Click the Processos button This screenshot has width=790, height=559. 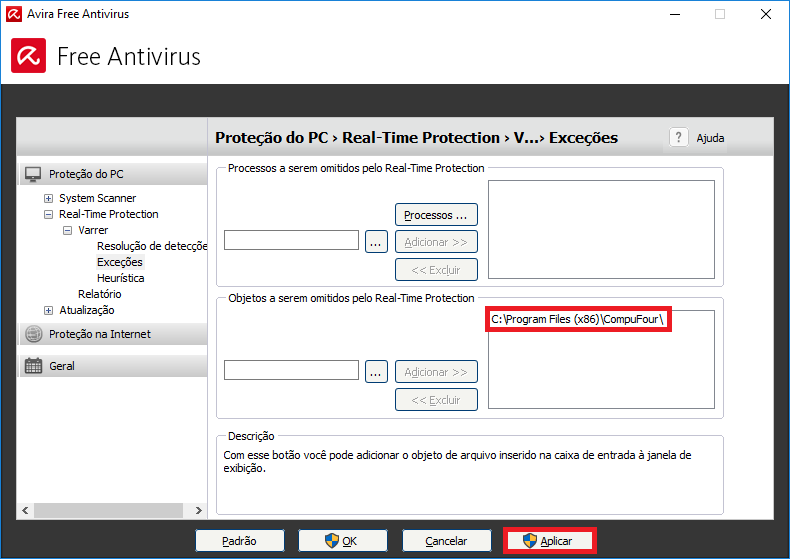point(436,215)
